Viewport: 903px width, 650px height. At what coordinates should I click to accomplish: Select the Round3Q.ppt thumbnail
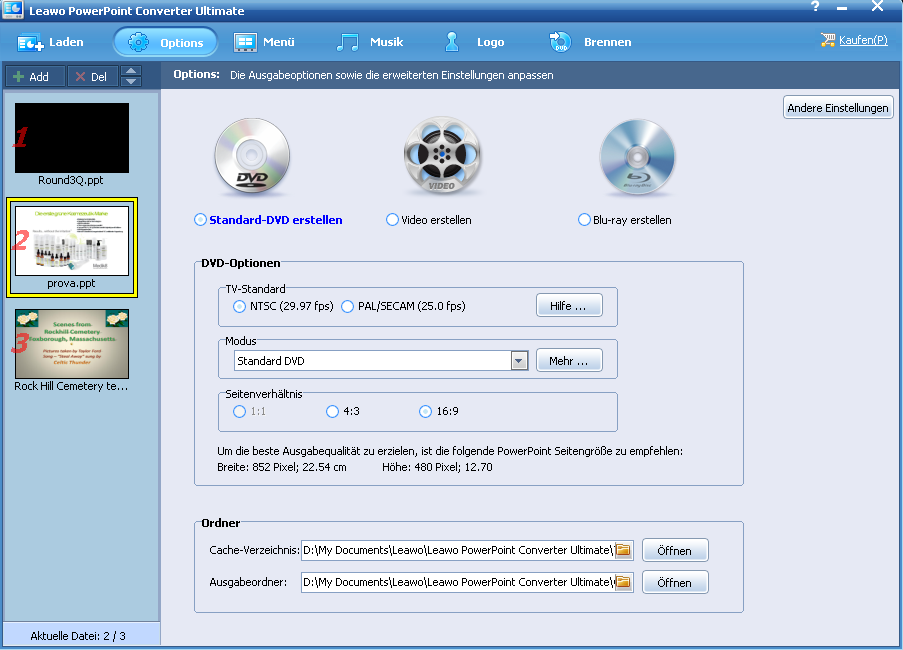tap(72, 138)
